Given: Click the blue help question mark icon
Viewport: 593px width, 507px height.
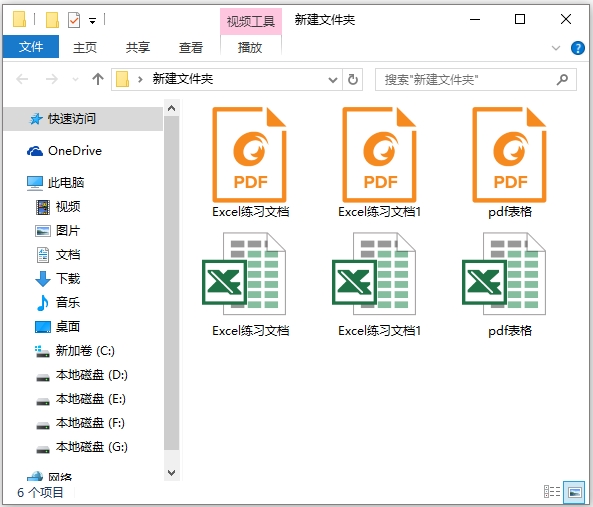Looking at the screenshot, I should tap(577, 48).
